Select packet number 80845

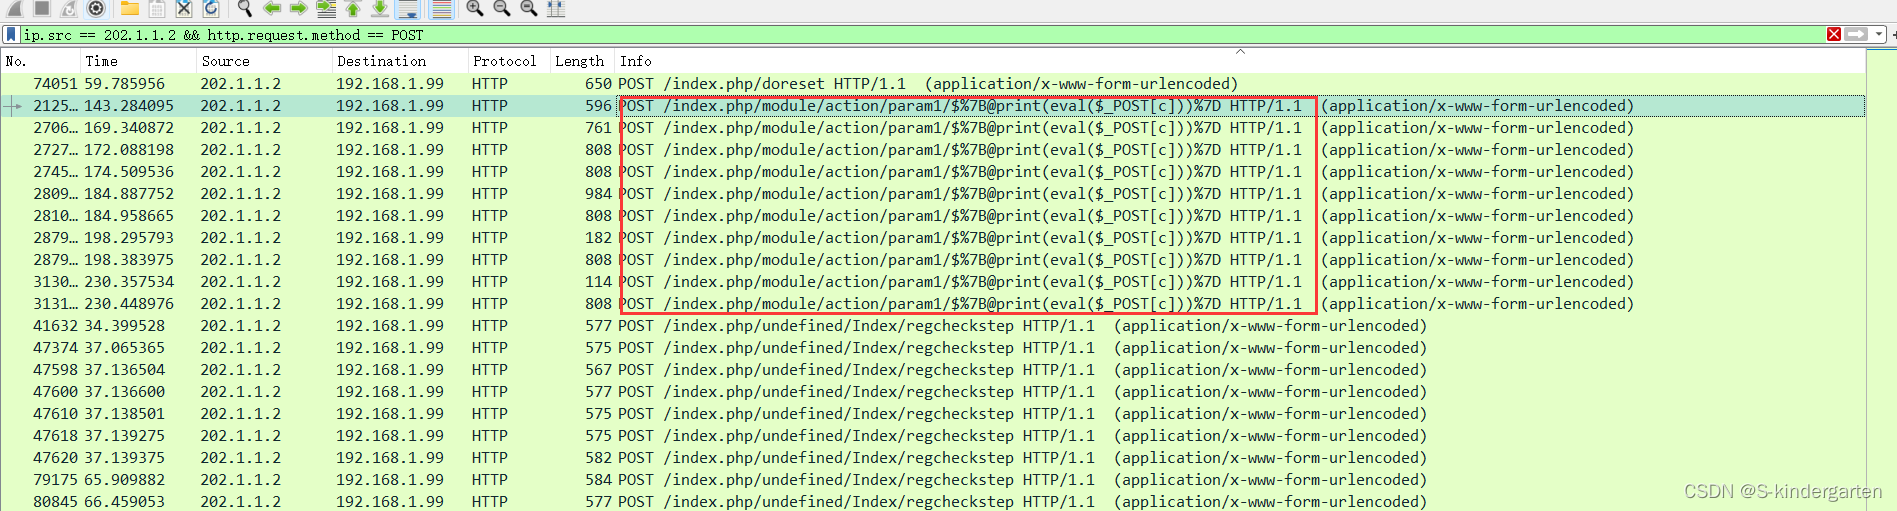932,501
